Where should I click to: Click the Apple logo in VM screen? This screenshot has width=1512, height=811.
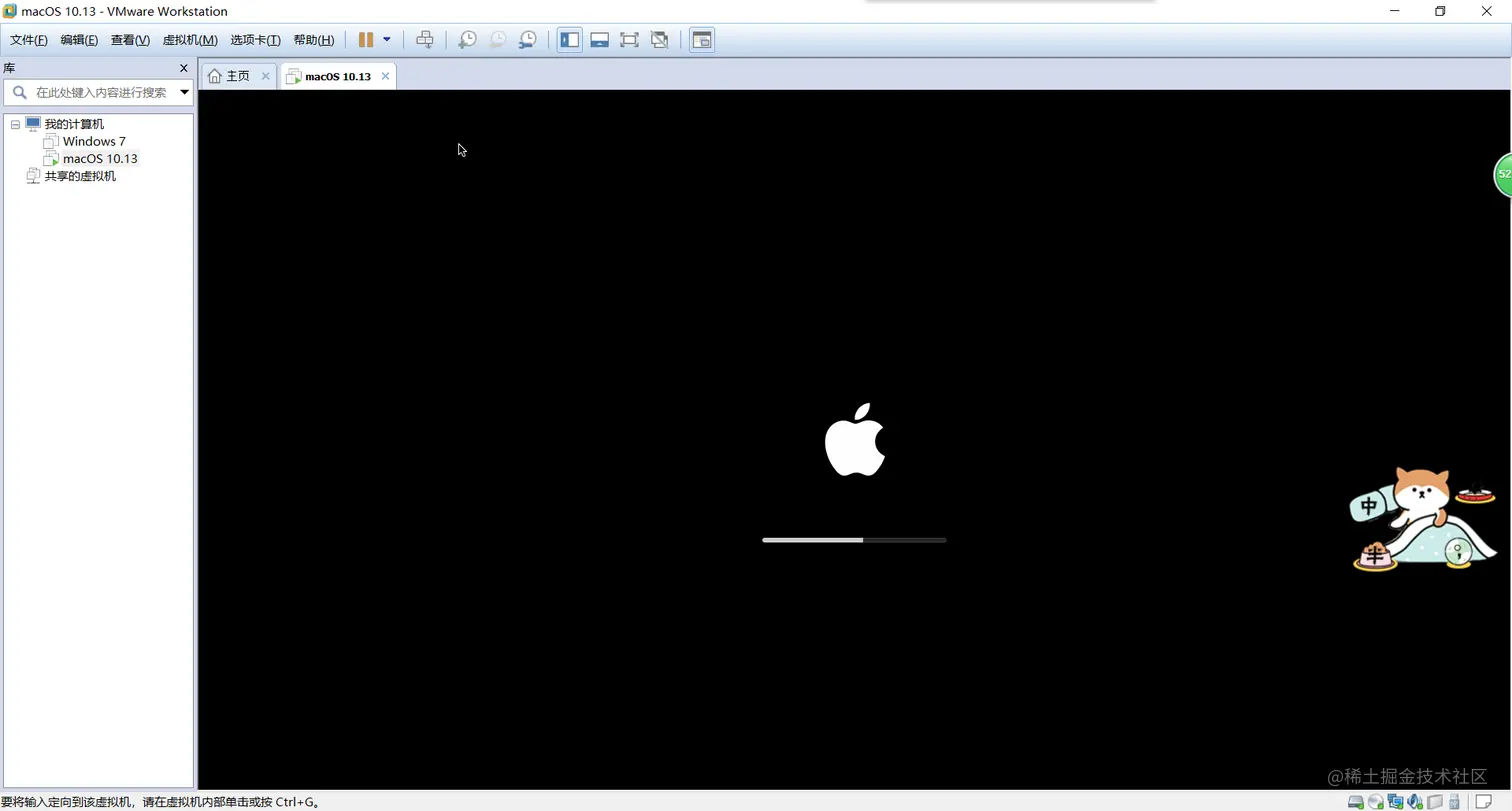click(x=855, y=439)
